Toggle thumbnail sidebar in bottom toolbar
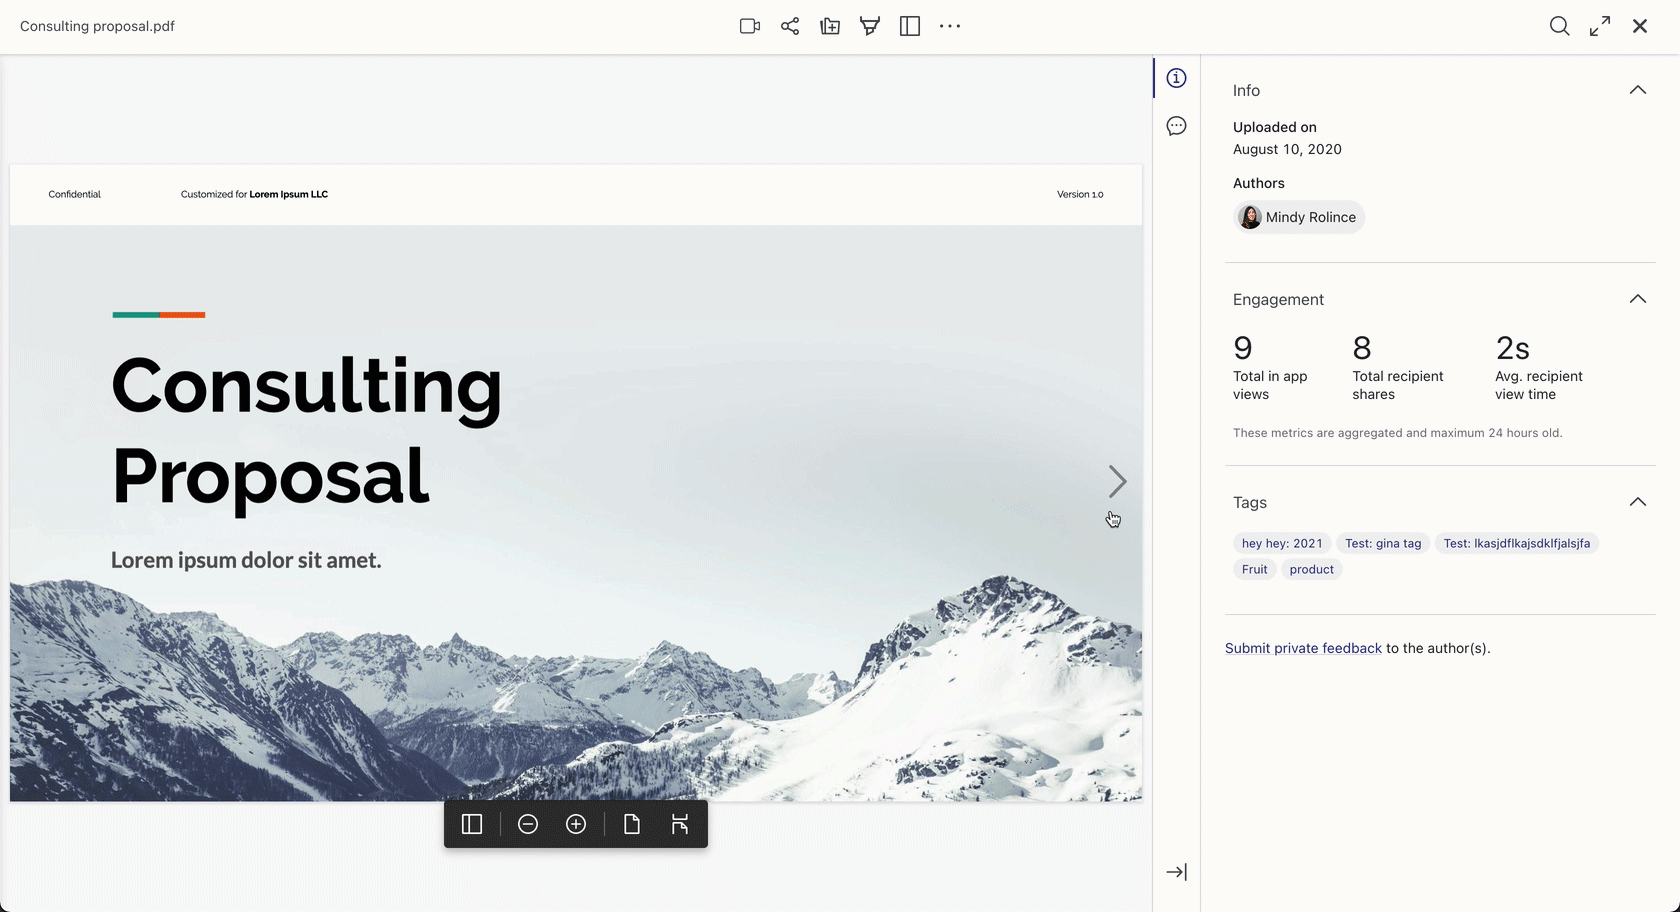The width and height of the screenshot is (1680, 912). tap(472, 824)
